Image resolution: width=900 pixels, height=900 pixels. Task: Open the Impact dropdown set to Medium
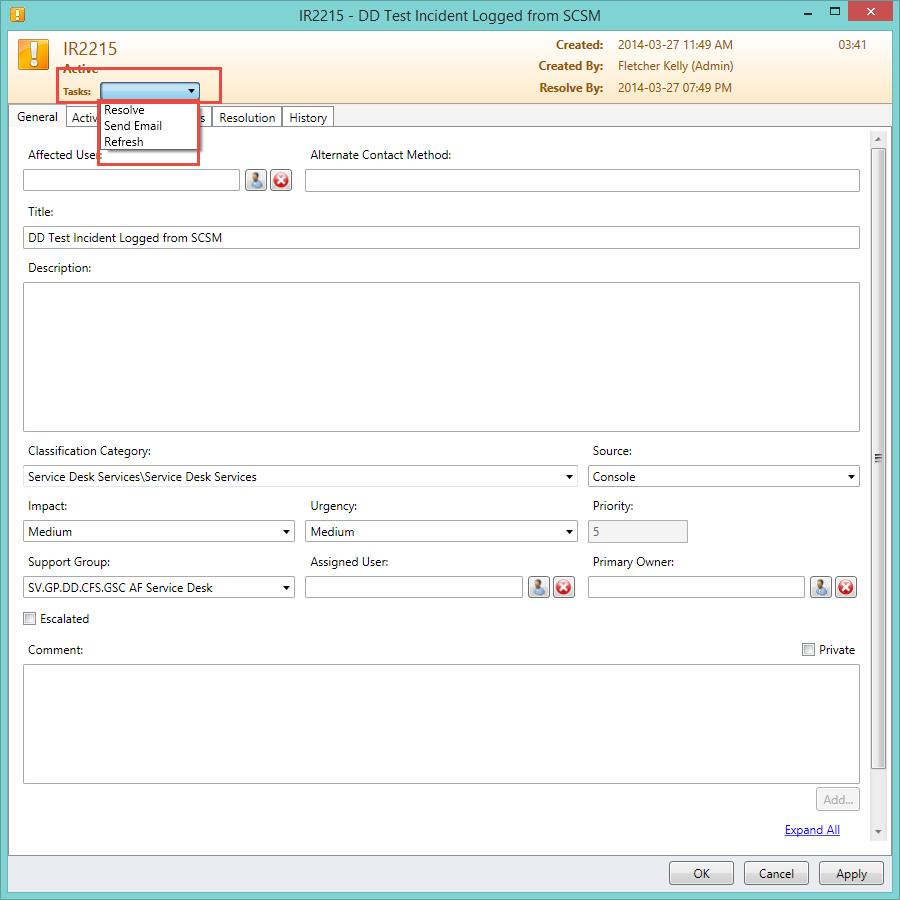pyautogui.click(x=287, y=532)
